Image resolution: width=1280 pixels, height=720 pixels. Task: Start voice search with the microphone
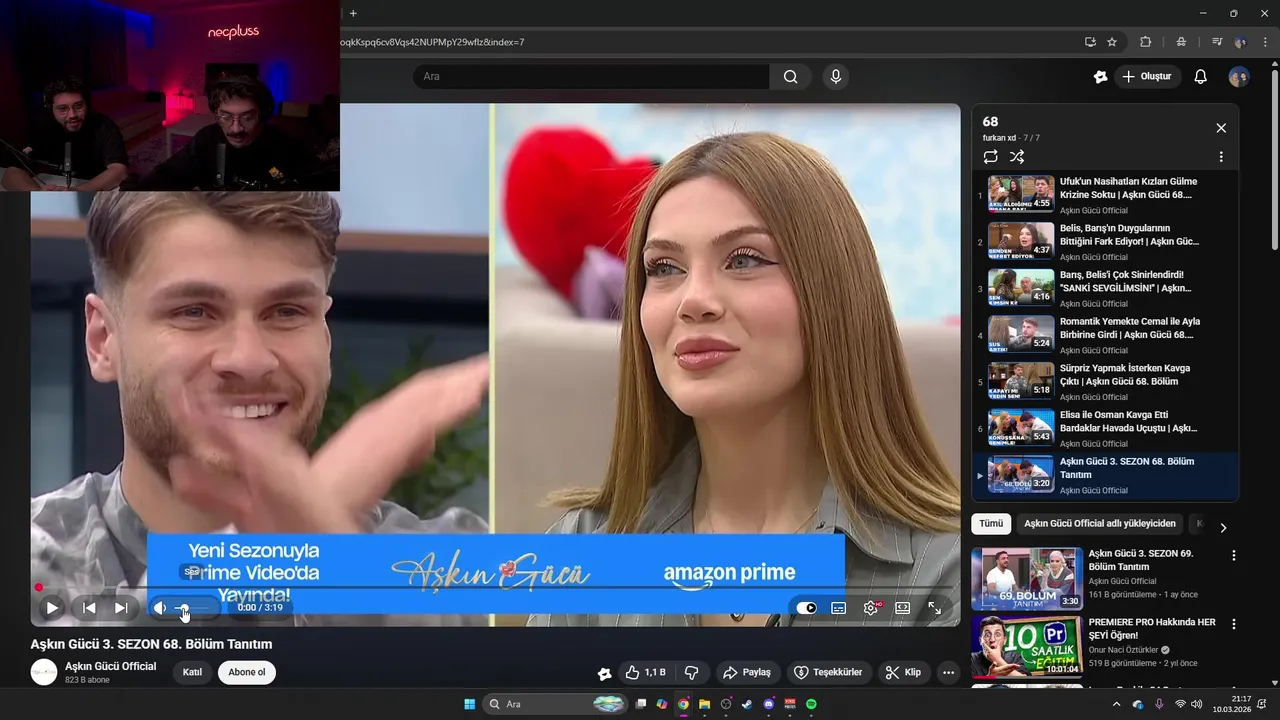tap(836, 76)
